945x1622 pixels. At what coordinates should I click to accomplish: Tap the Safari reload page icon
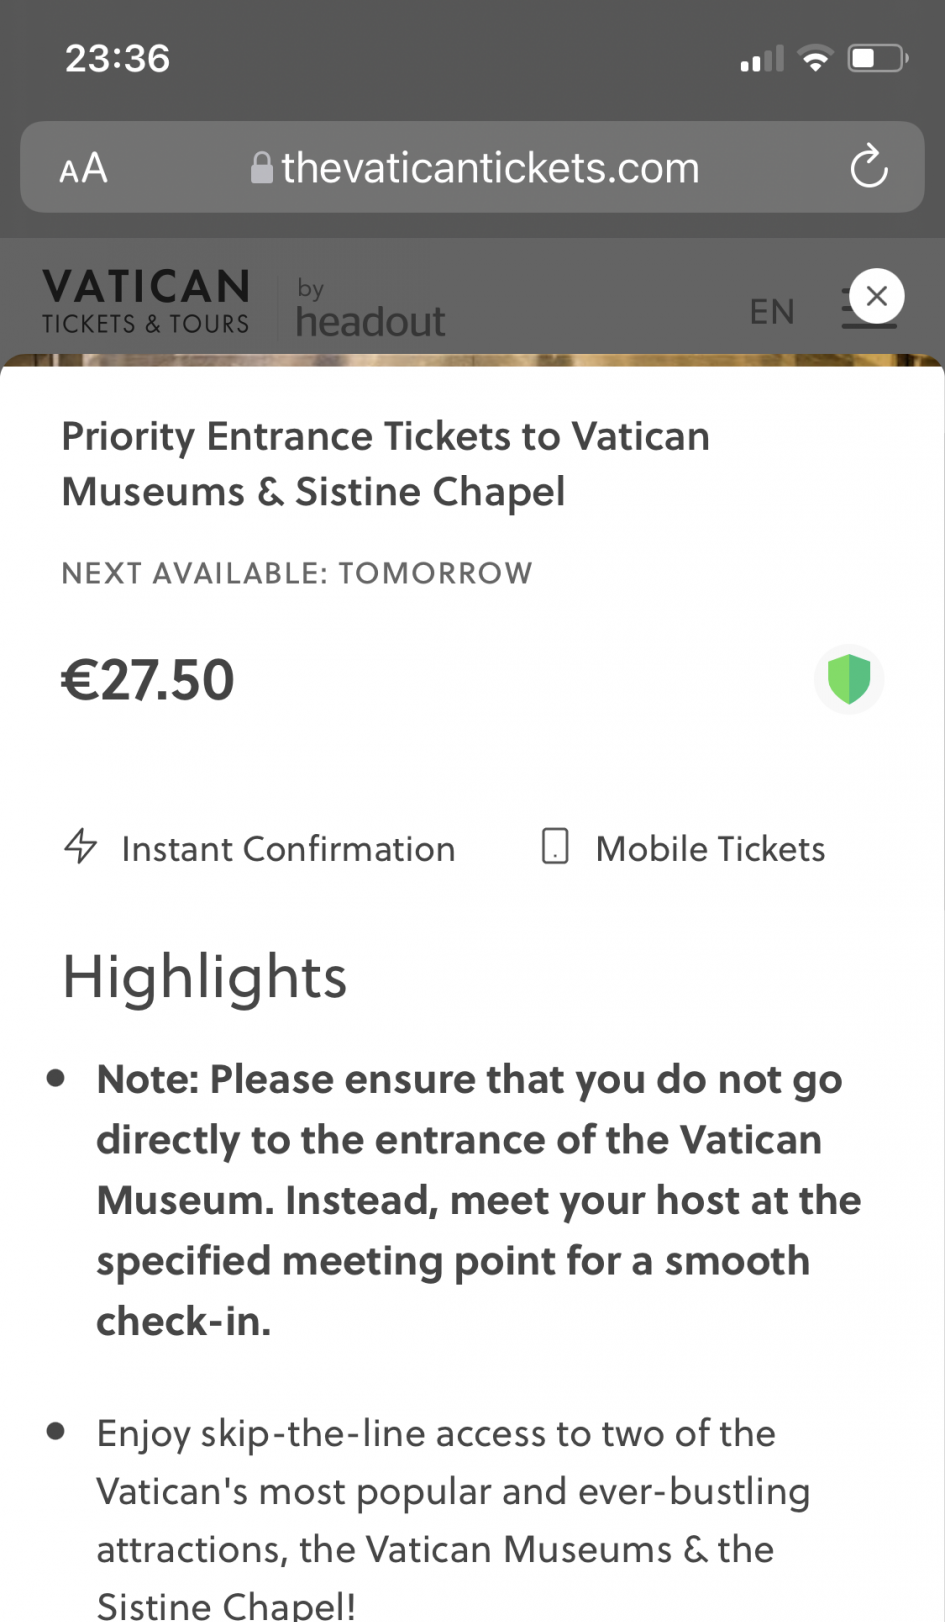point(868,167)
